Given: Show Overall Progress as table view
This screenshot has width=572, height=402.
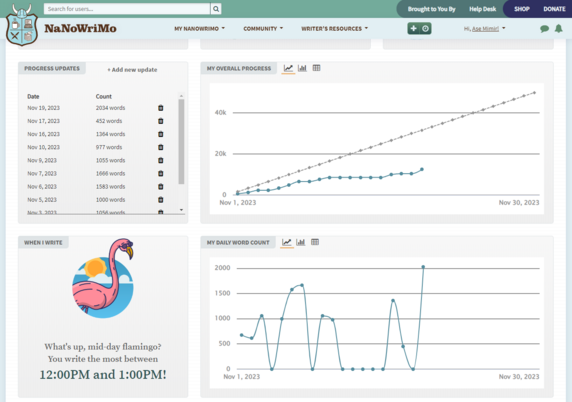Looking at the screenshot, I should pos(317,68).
